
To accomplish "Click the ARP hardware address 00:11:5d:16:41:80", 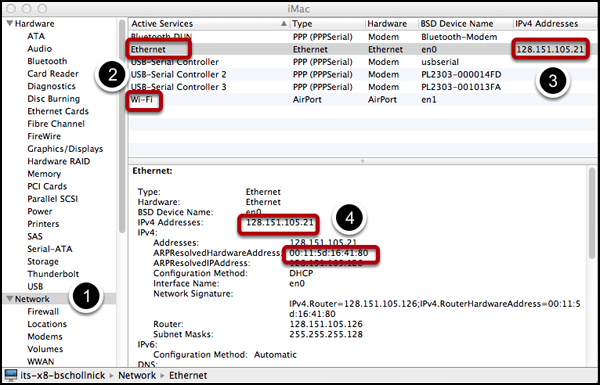I will click(329, 253).
